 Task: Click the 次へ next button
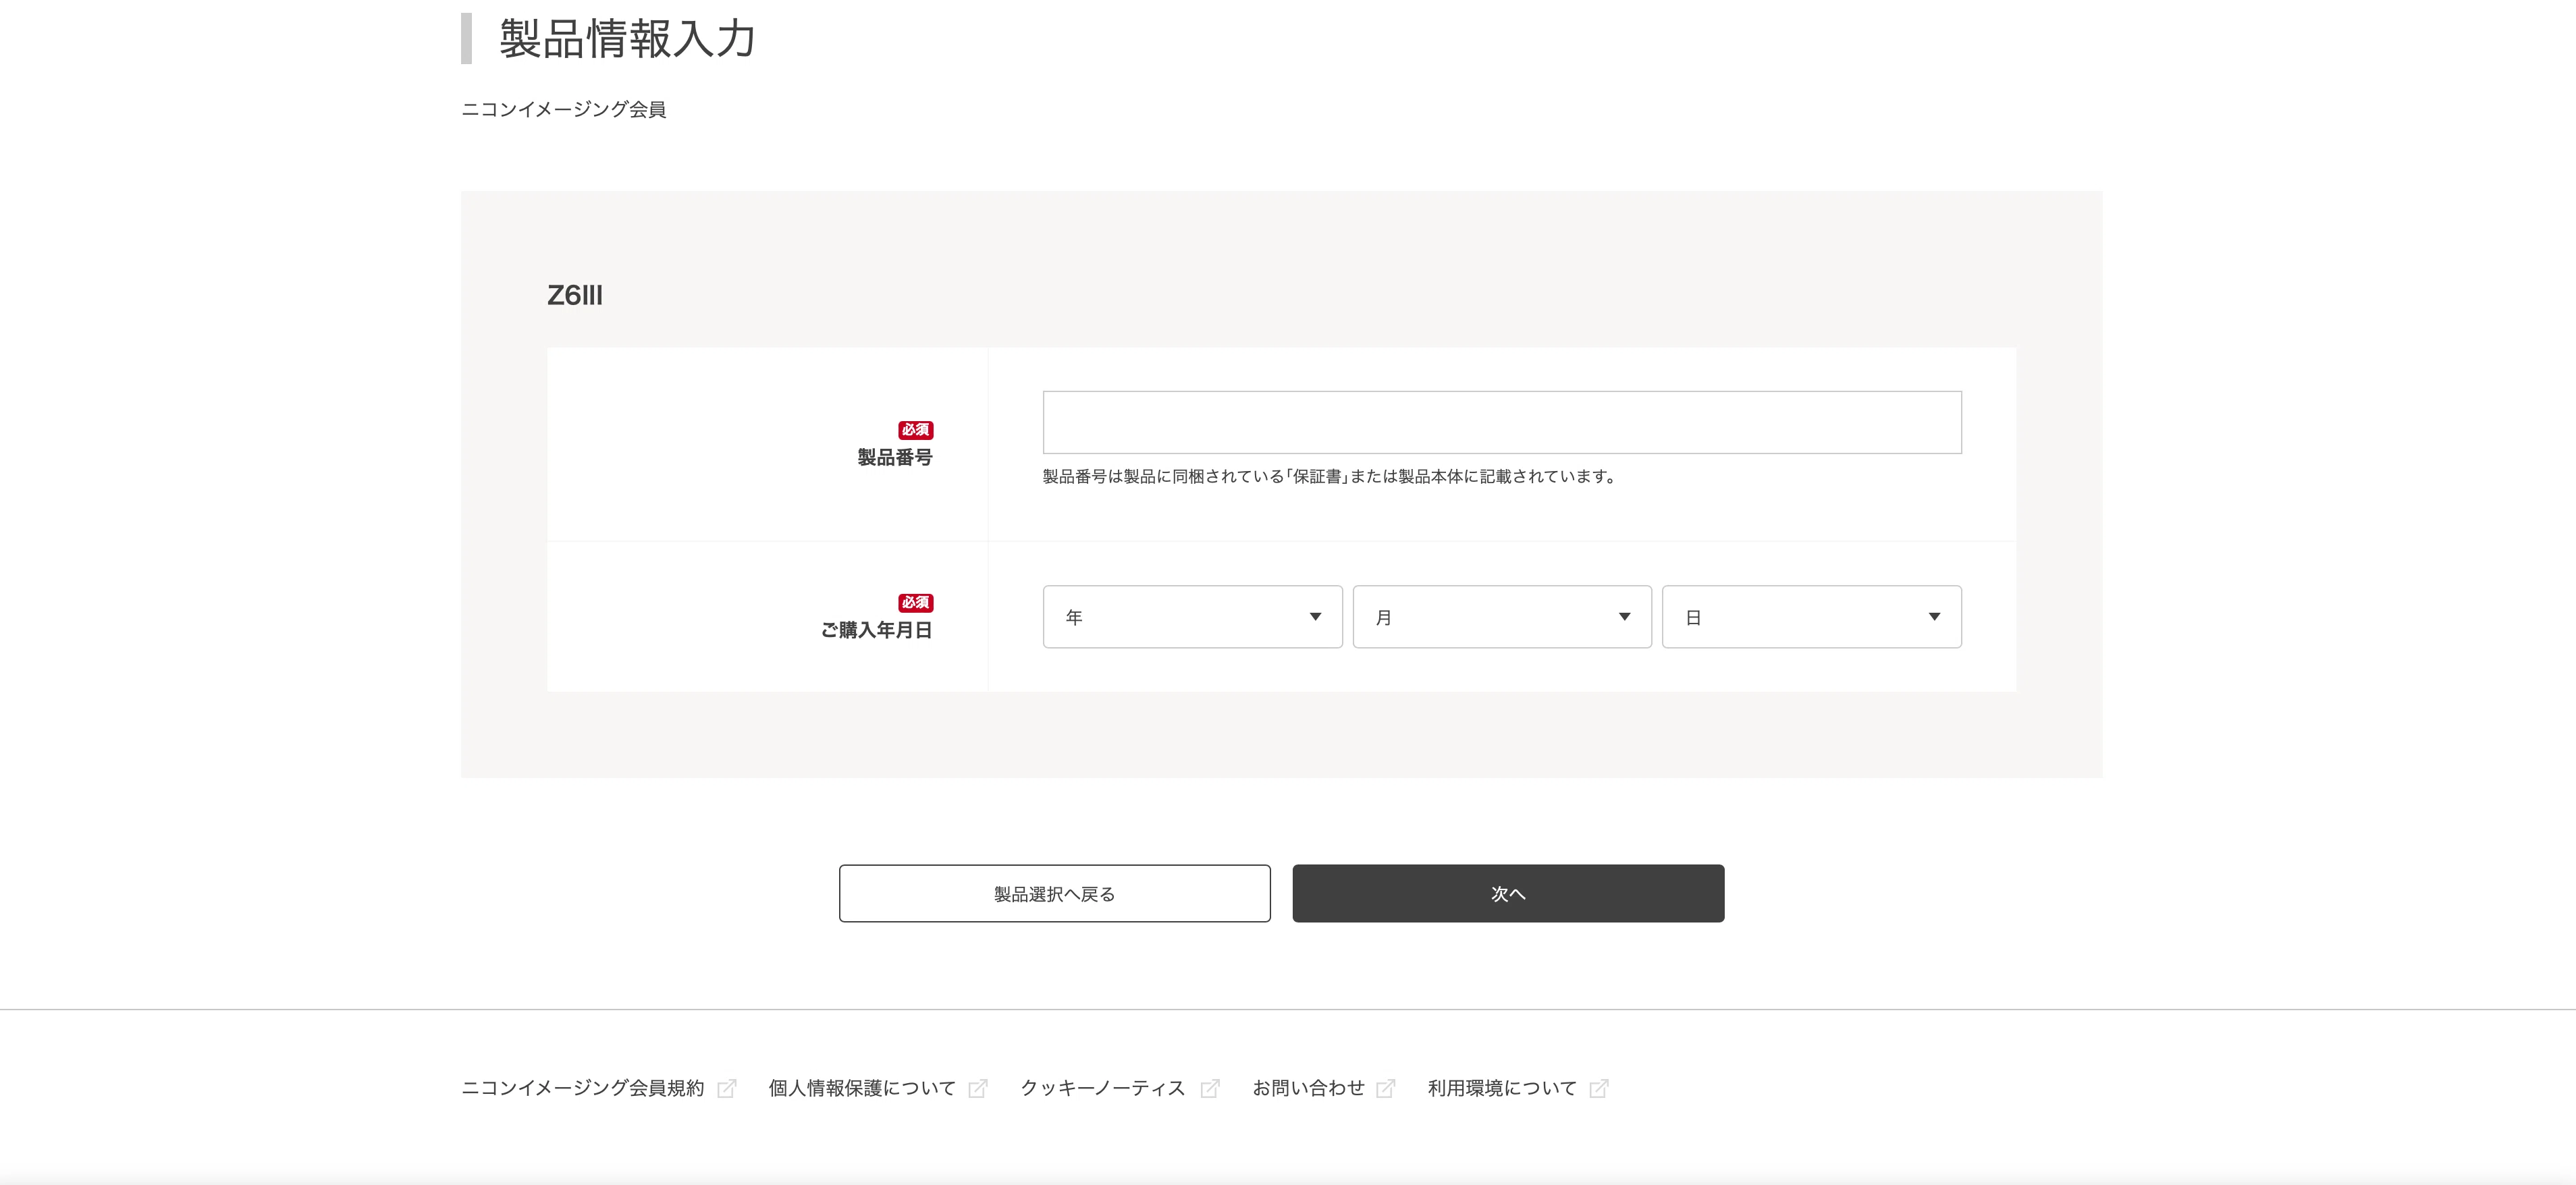click(1508, 893)
